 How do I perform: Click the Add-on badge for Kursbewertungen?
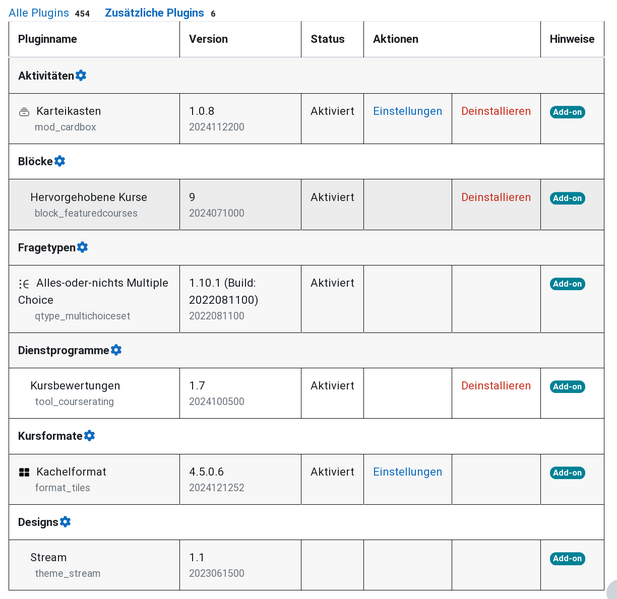coord(567,387)
